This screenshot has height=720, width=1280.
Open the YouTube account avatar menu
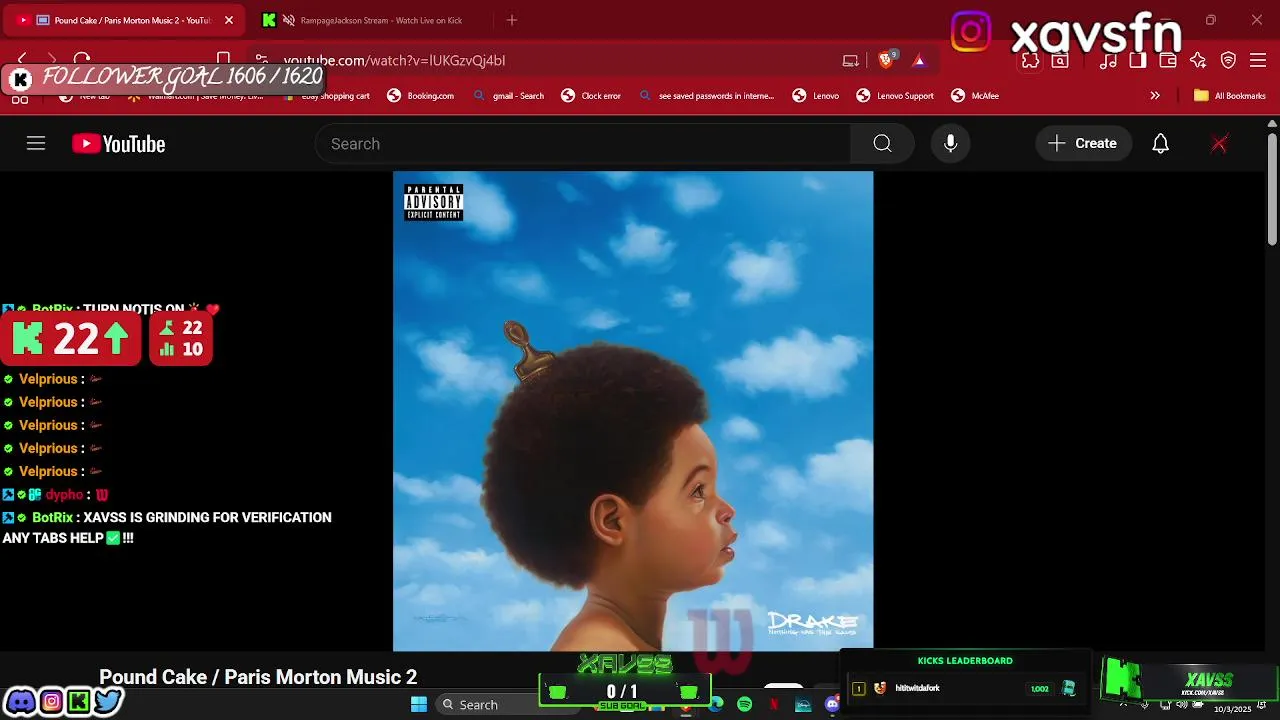[1219, 144]
